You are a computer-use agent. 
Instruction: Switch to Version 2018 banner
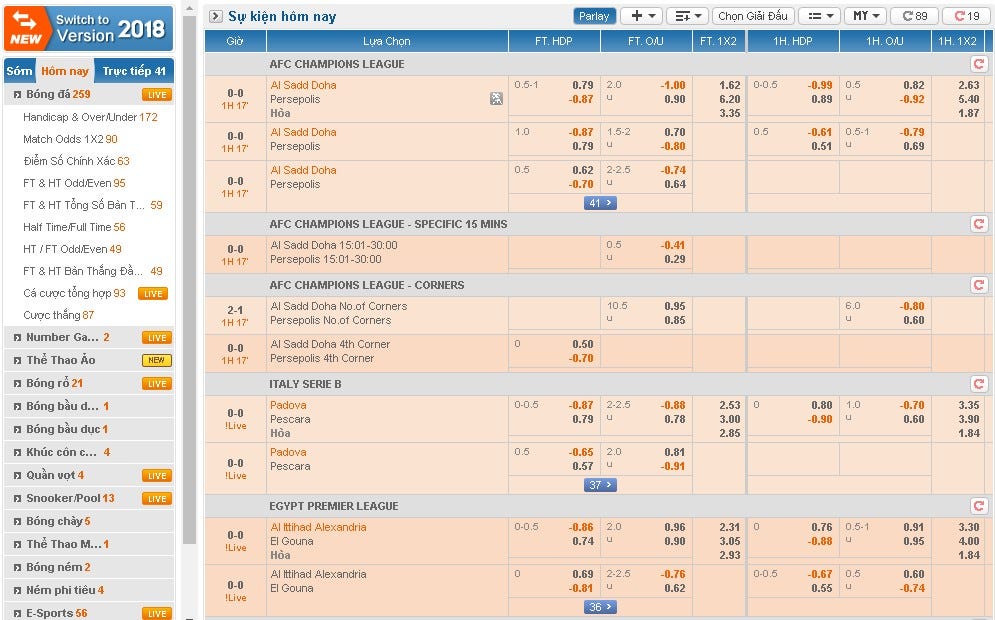(x=88, y=29)
